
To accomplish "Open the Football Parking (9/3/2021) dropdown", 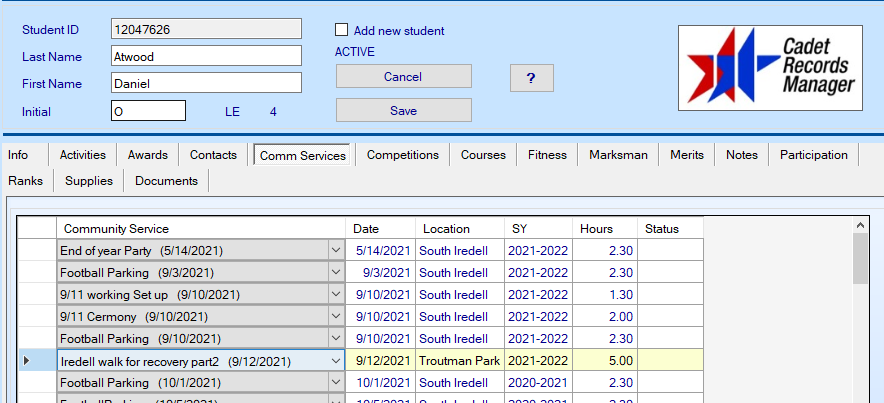I will click(335, 272).
